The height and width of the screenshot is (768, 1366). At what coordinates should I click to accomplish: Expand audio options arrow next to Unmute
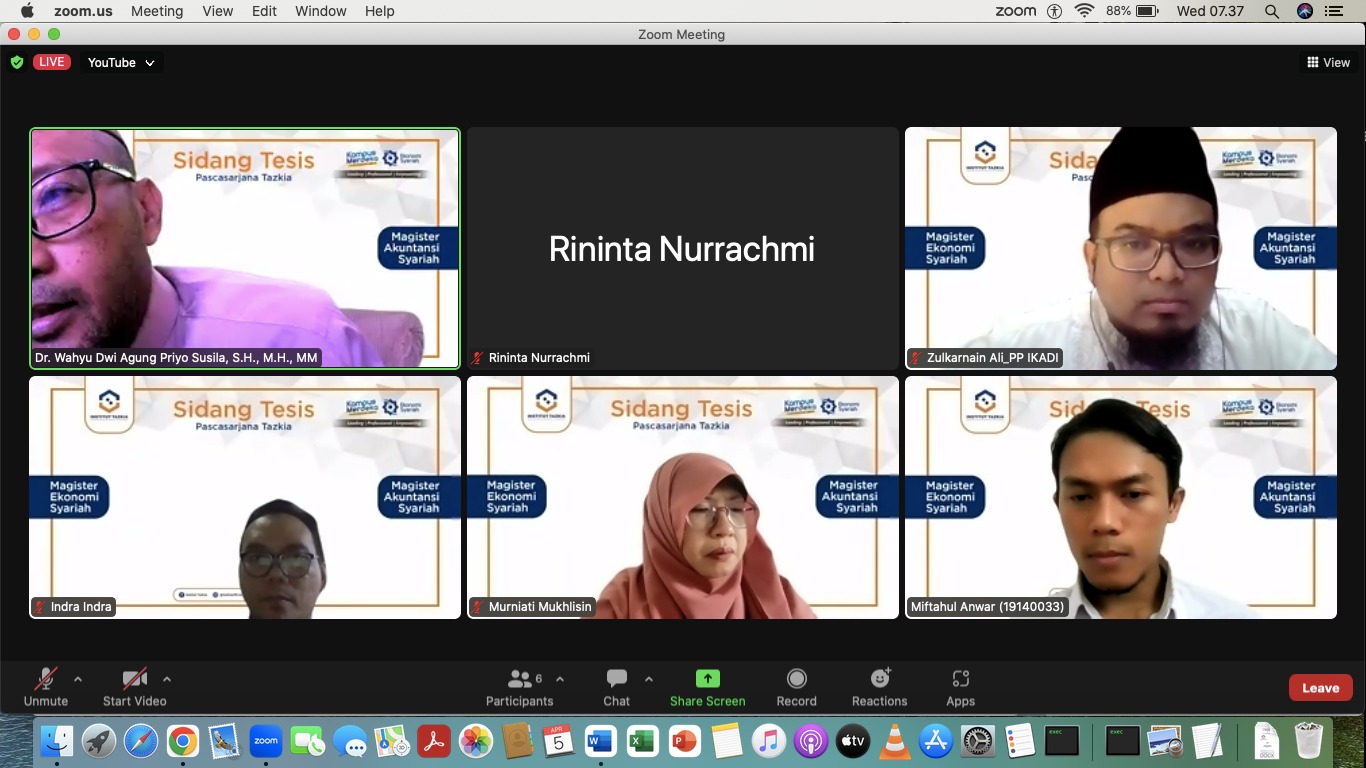click(78, 679)
